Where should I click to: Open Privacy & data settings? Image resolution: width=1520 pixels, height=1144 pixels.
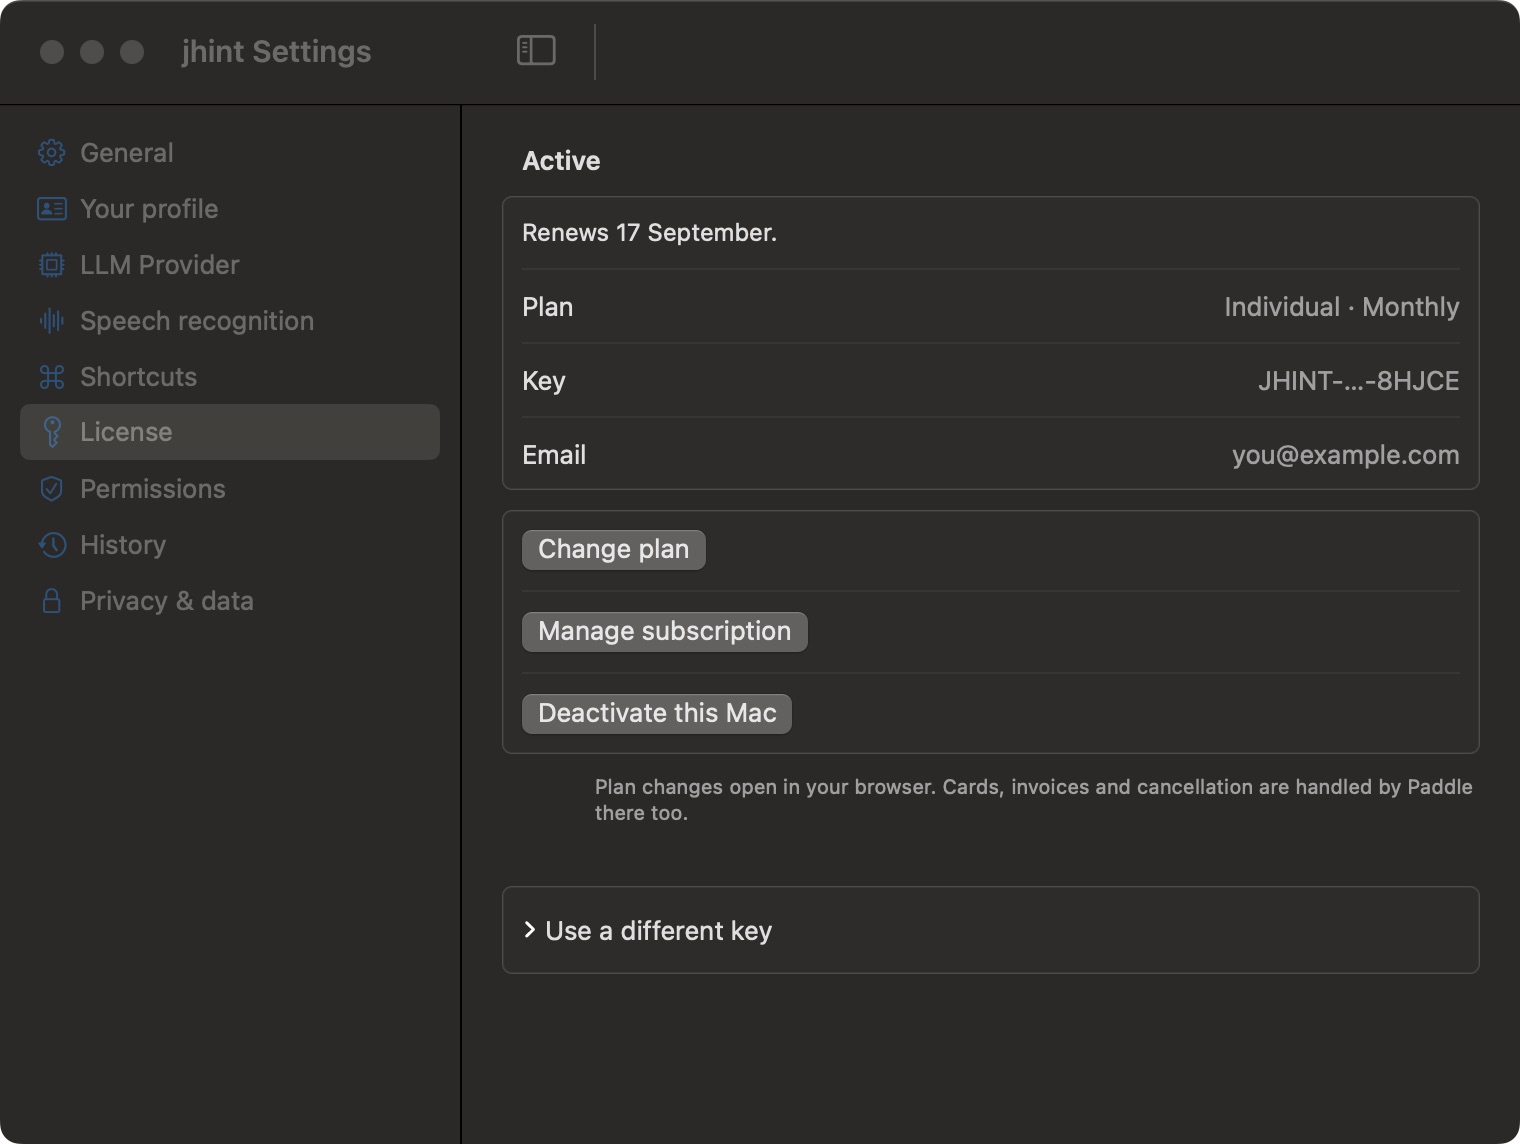click(x=230, y=601)
